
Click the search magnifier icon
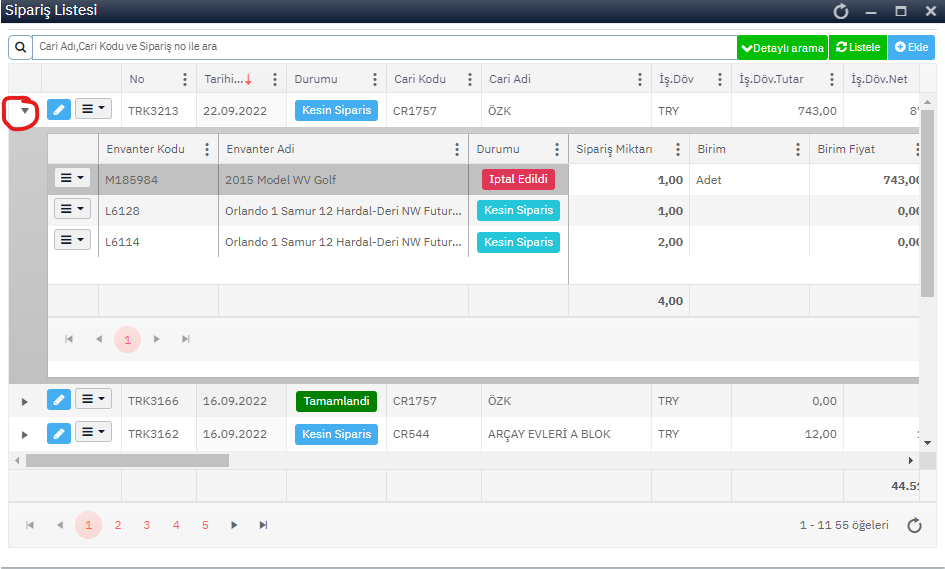[20, 47]
